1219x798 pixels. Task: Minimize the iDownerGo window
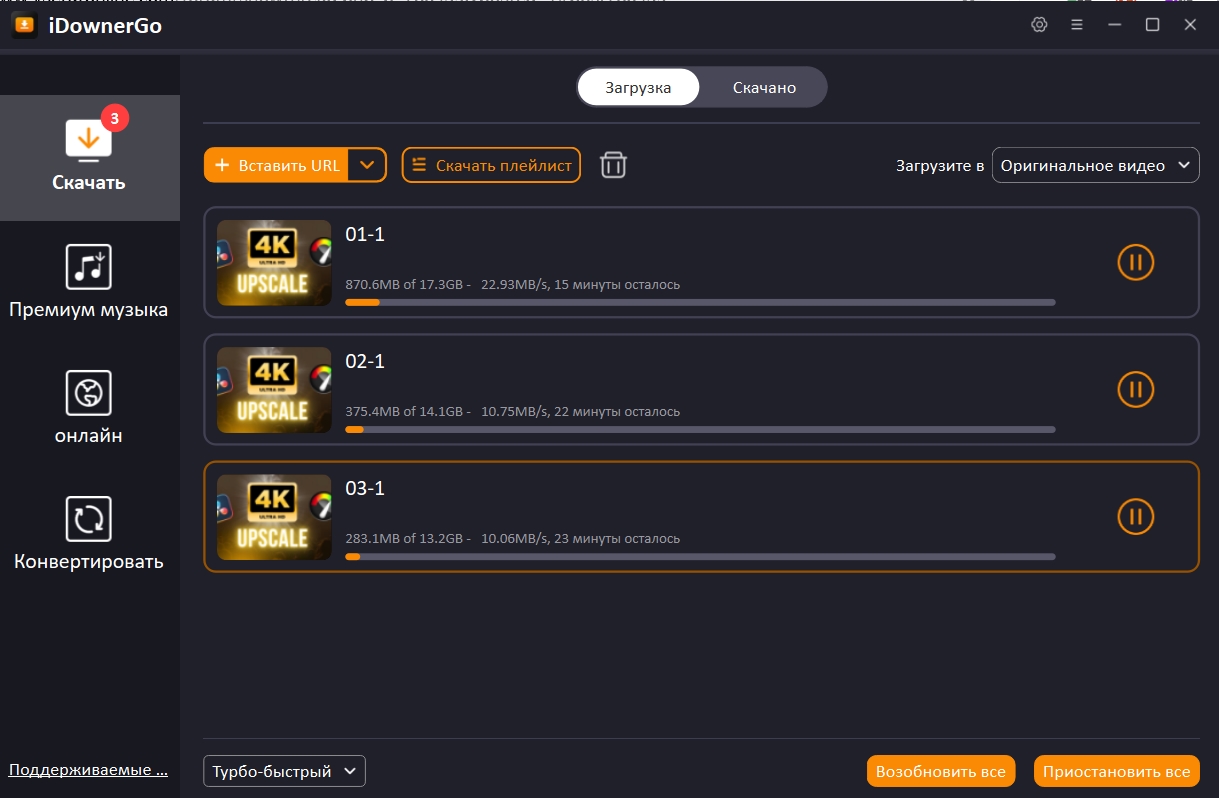pos(1115,25)
